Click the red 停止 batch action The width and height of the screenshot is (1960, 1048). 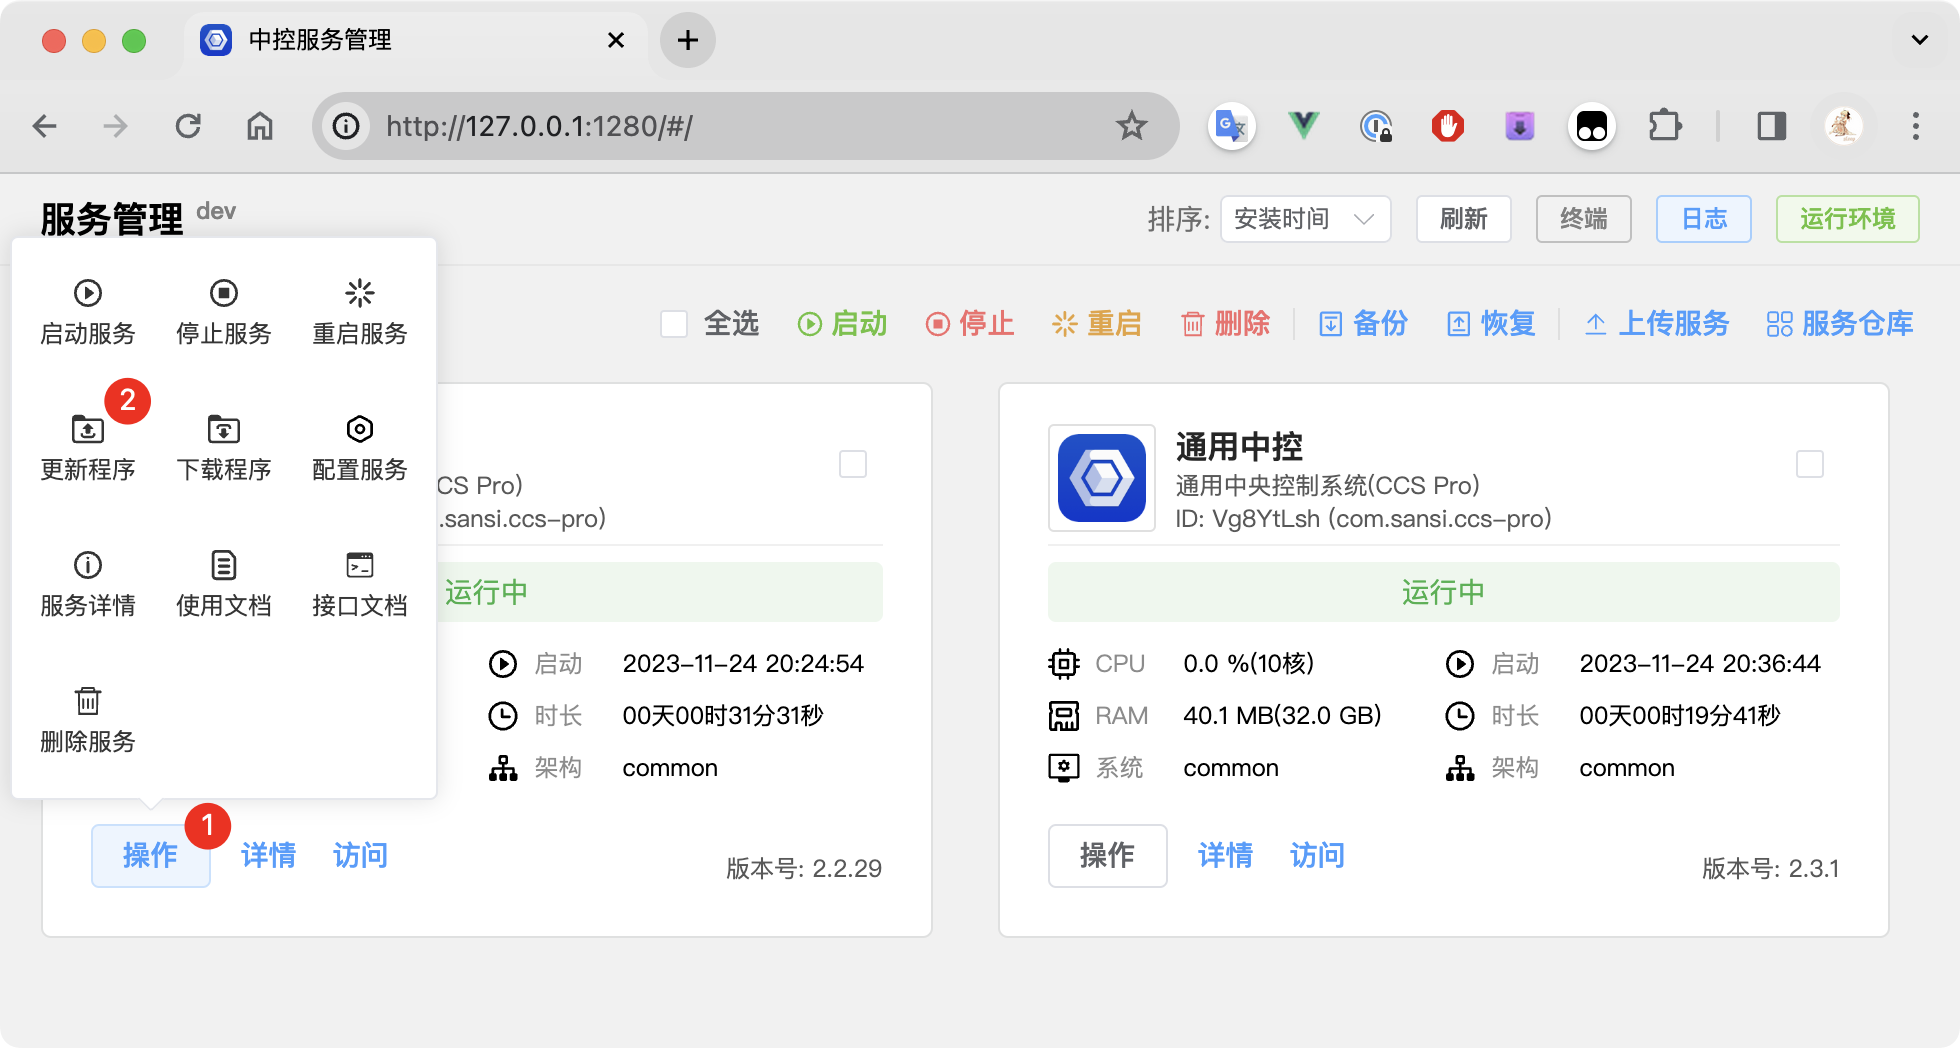click(x=970, y=324)
